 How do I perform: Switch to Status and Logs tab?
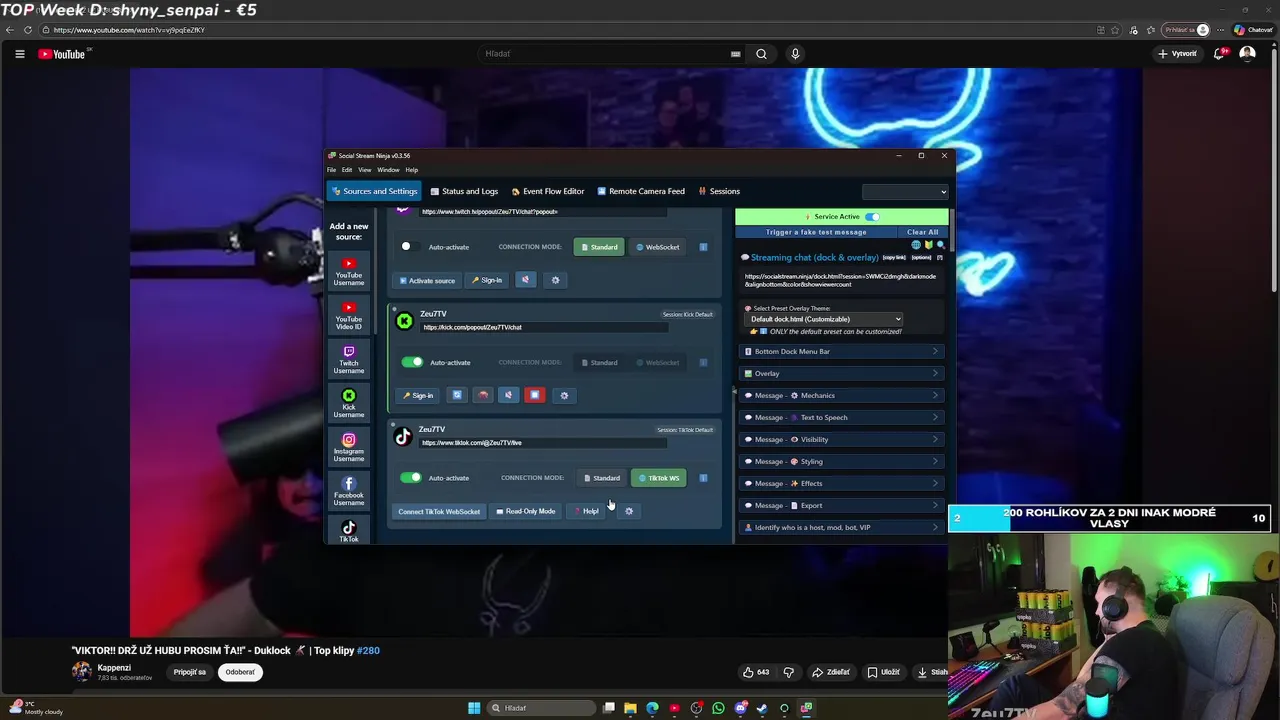point(464,191)
